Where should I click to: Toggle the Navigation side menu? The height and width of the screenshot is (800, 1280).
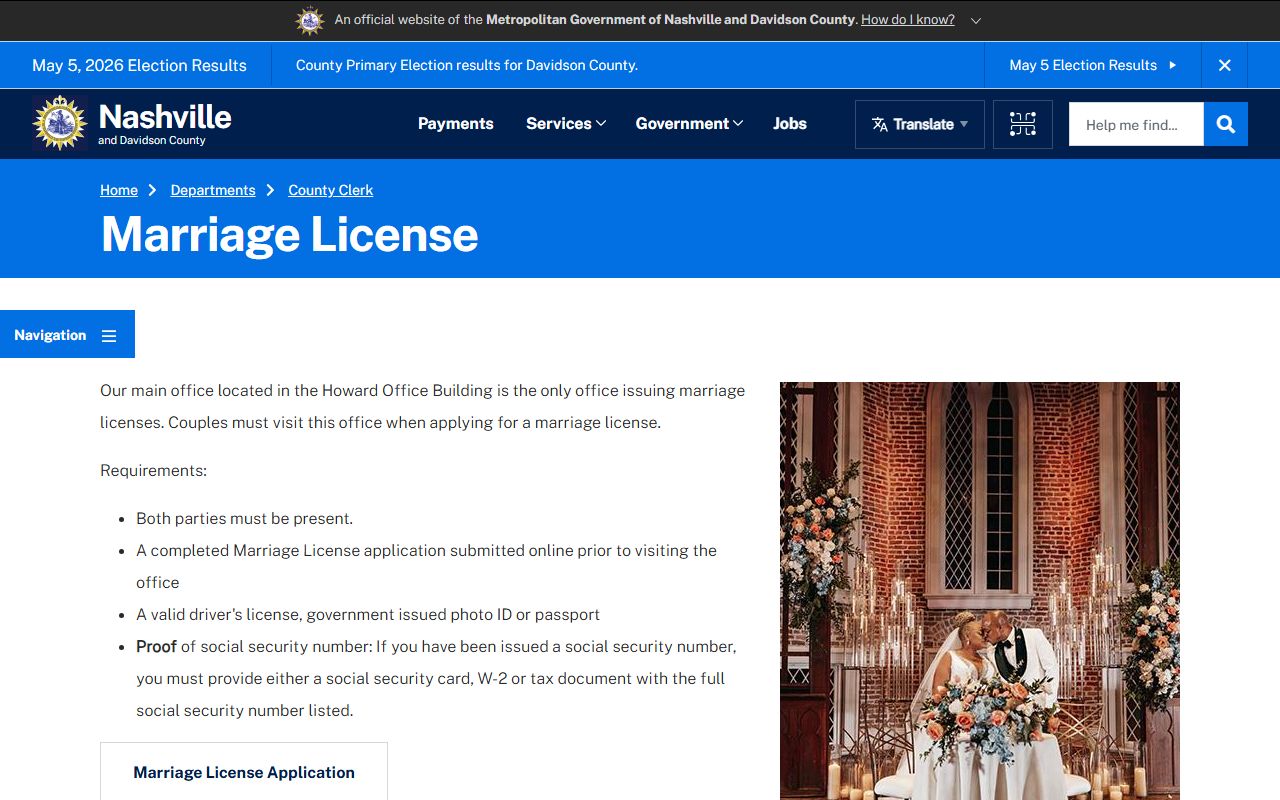(x=67, y=335)
